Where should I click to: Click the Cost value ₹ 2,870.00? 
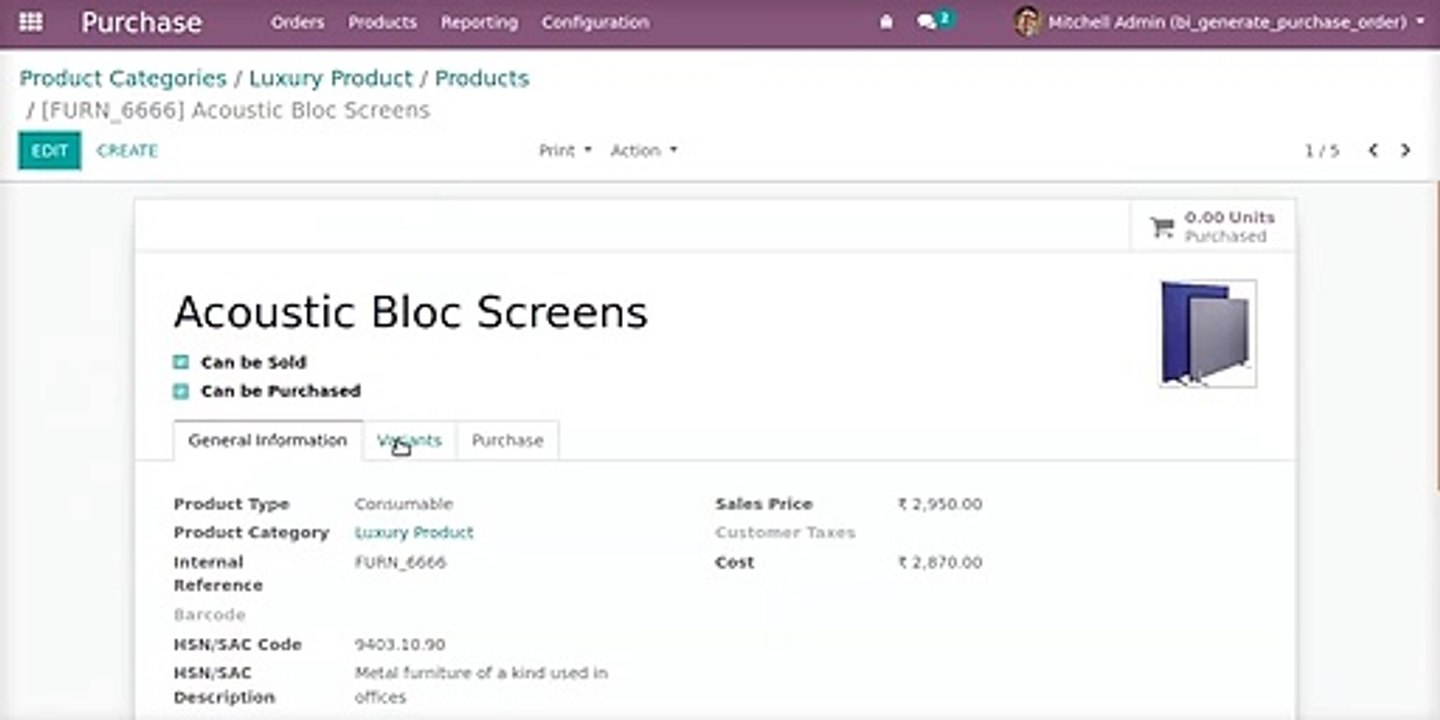click(940, 562)
